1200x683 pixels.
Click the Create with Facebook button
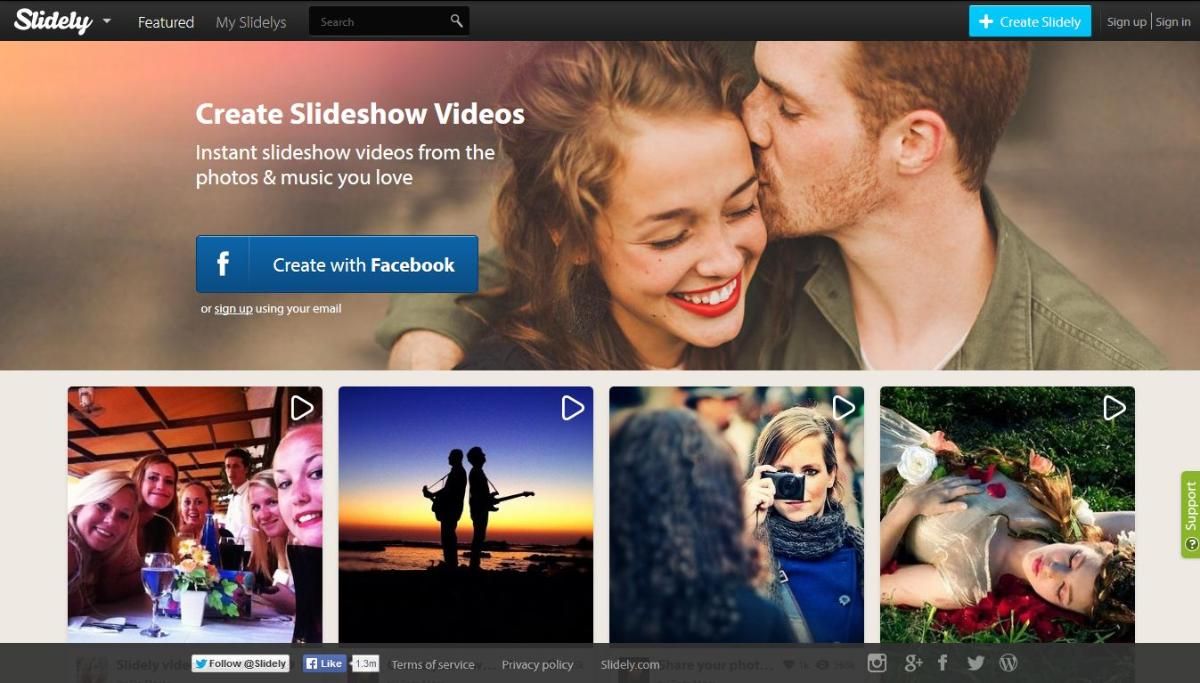pyautogui.click(x=337, y=265)
